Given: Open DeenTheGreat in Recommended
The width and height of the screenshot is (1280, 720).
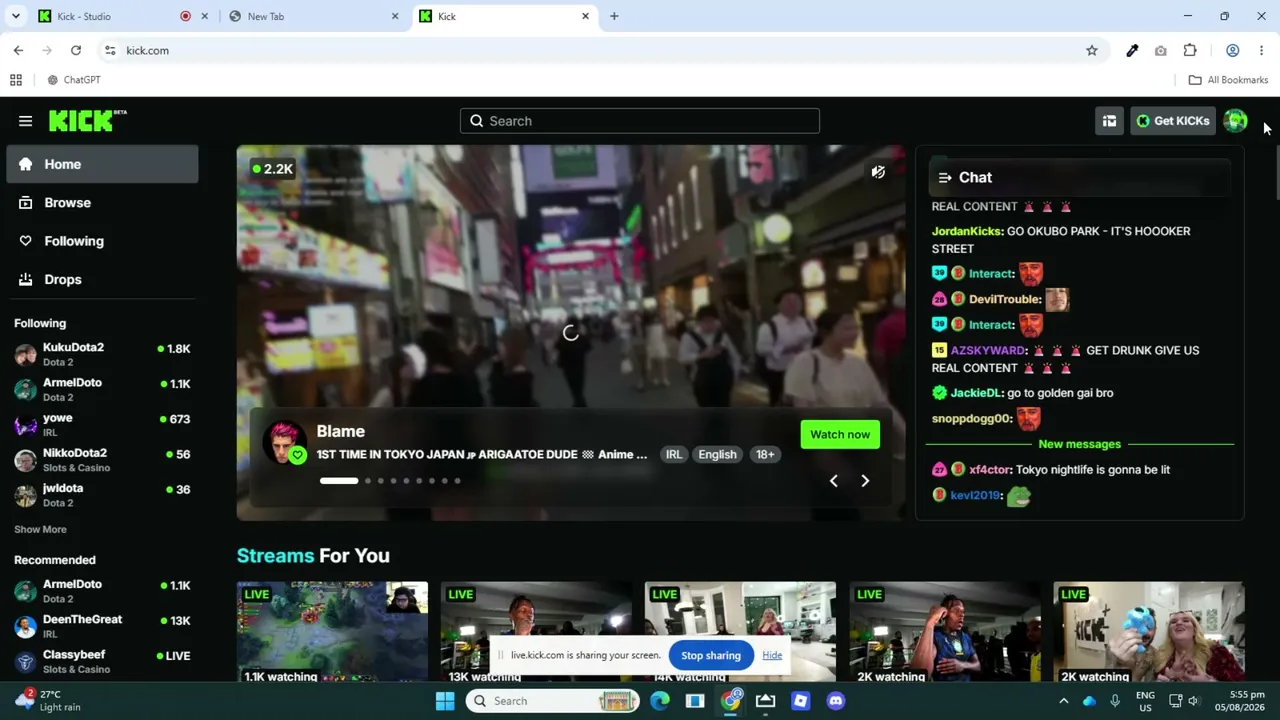Looking at the screenshot, I should (x=102, y=626).
